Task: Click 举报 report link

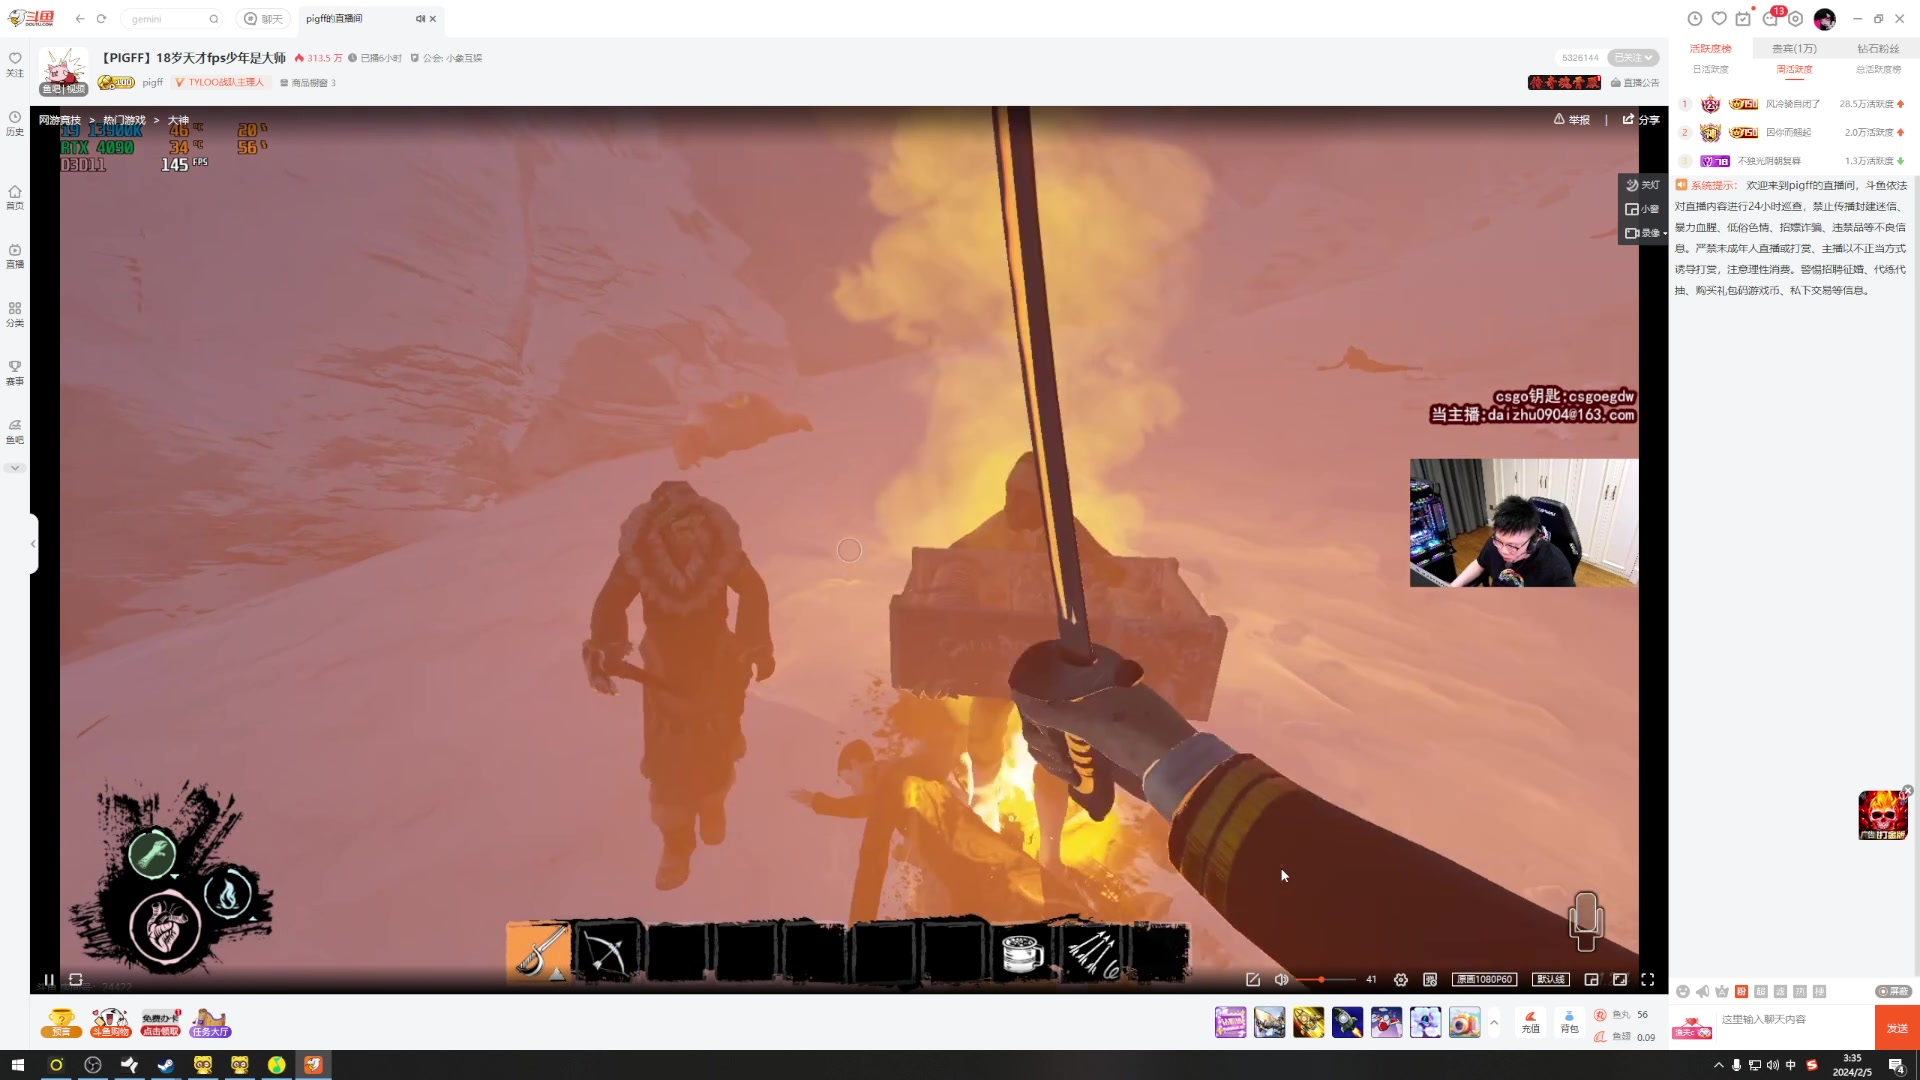Action: click(1571, 120)
